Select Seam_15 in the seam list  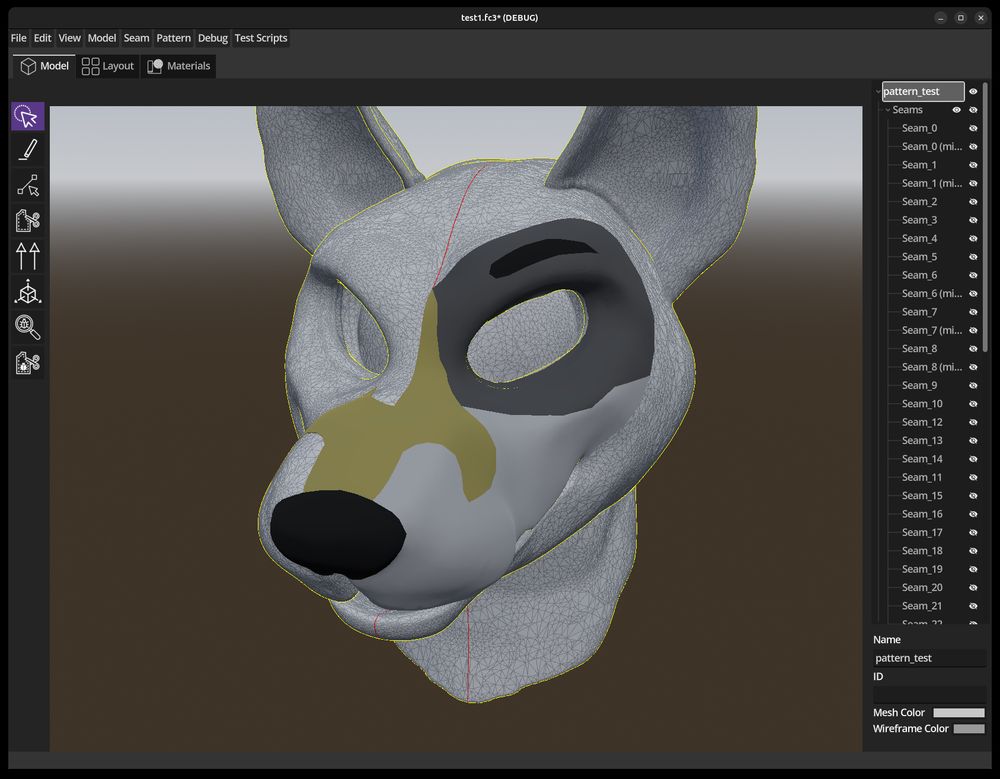click(922, 496)
